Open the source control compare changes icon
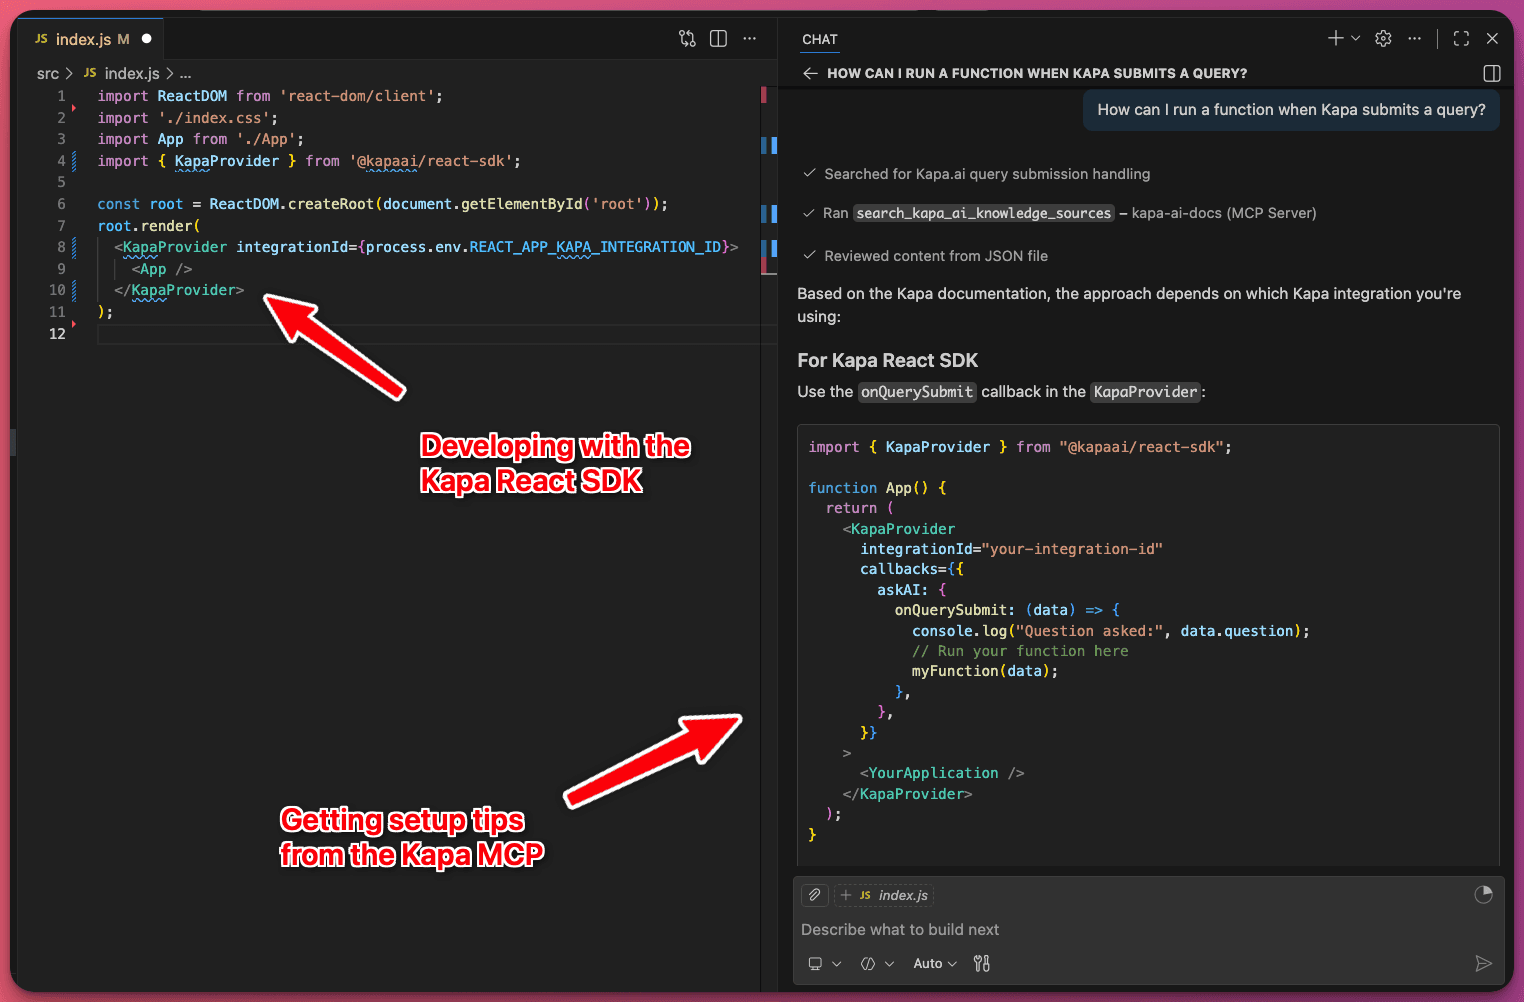Viewport: 1524px width, 1002px height. pos(687,39)
